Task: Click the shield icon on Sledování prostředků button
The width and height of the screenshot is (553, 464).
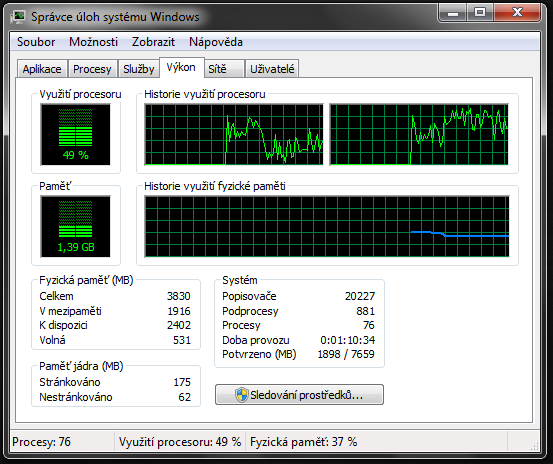Action: point(242,395)
